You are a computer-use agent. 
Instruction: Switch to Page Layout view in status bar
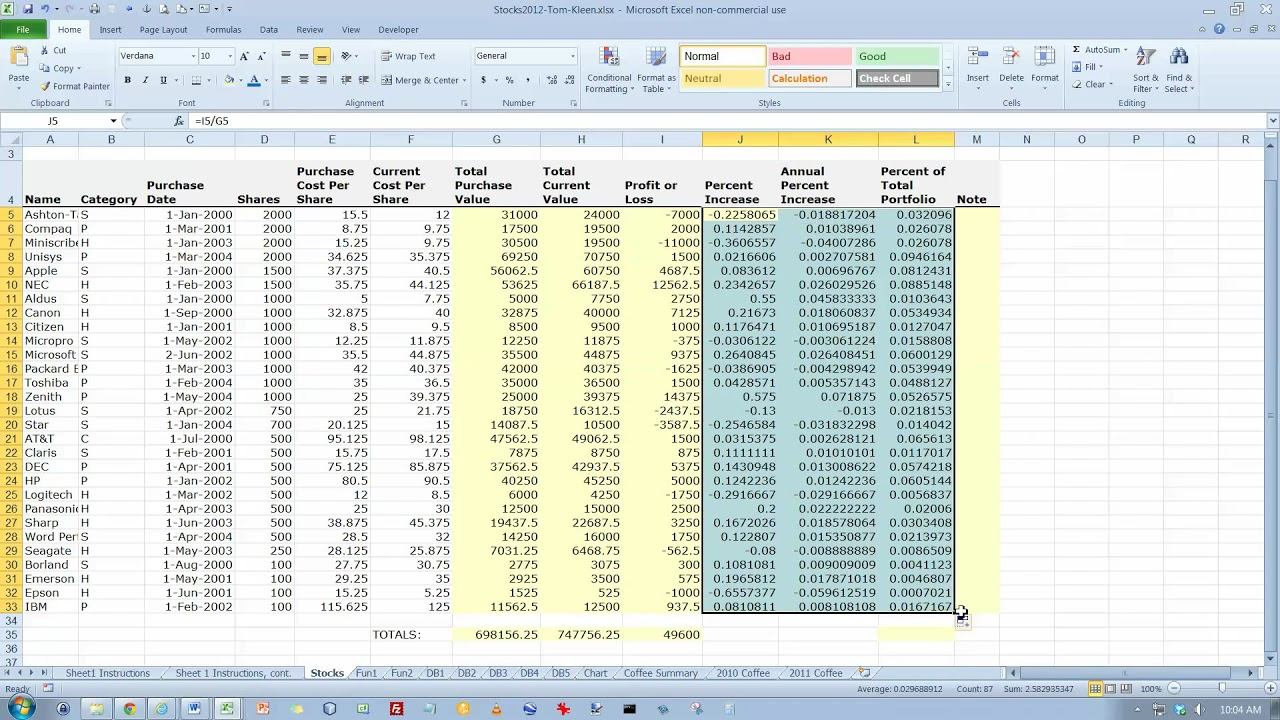(x=1111, y=689)
